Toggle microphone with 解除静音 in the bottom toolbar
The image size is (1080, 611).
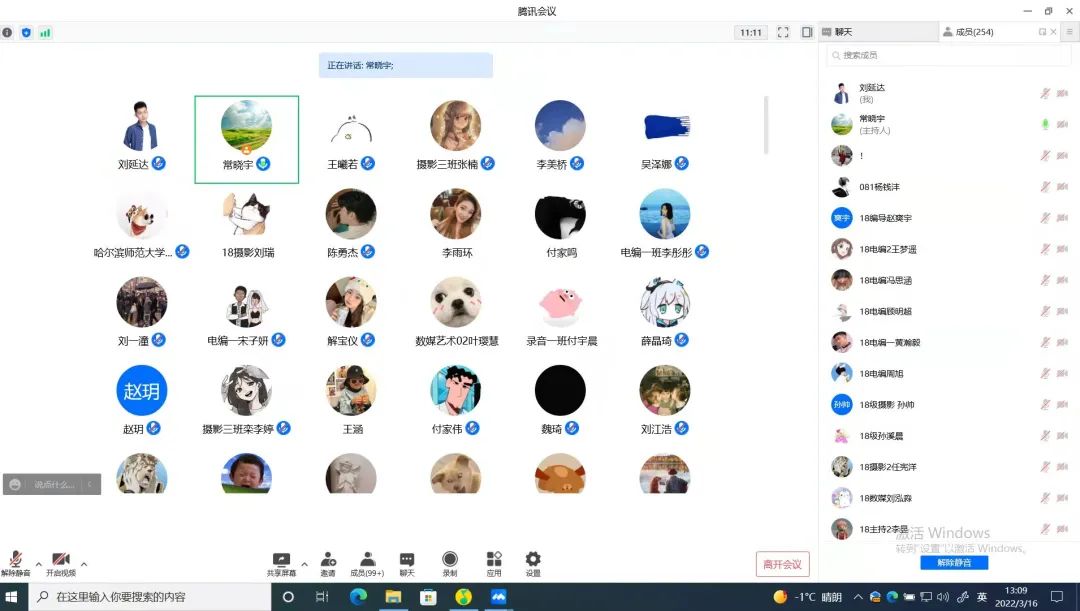point(15,563)
